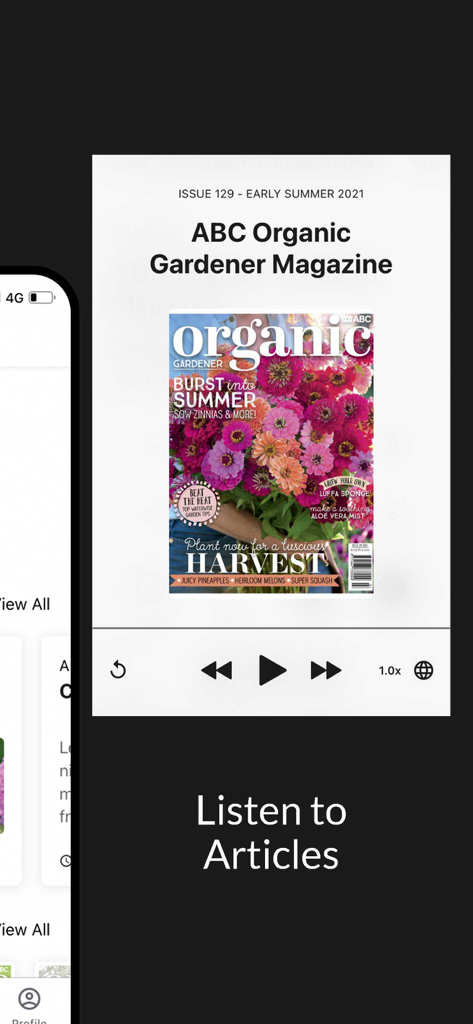Tap the 4G network indicator
Image resolution: width=473 pixels, height=1024 pixels.
pyautogui.click(x=14, y=298)
